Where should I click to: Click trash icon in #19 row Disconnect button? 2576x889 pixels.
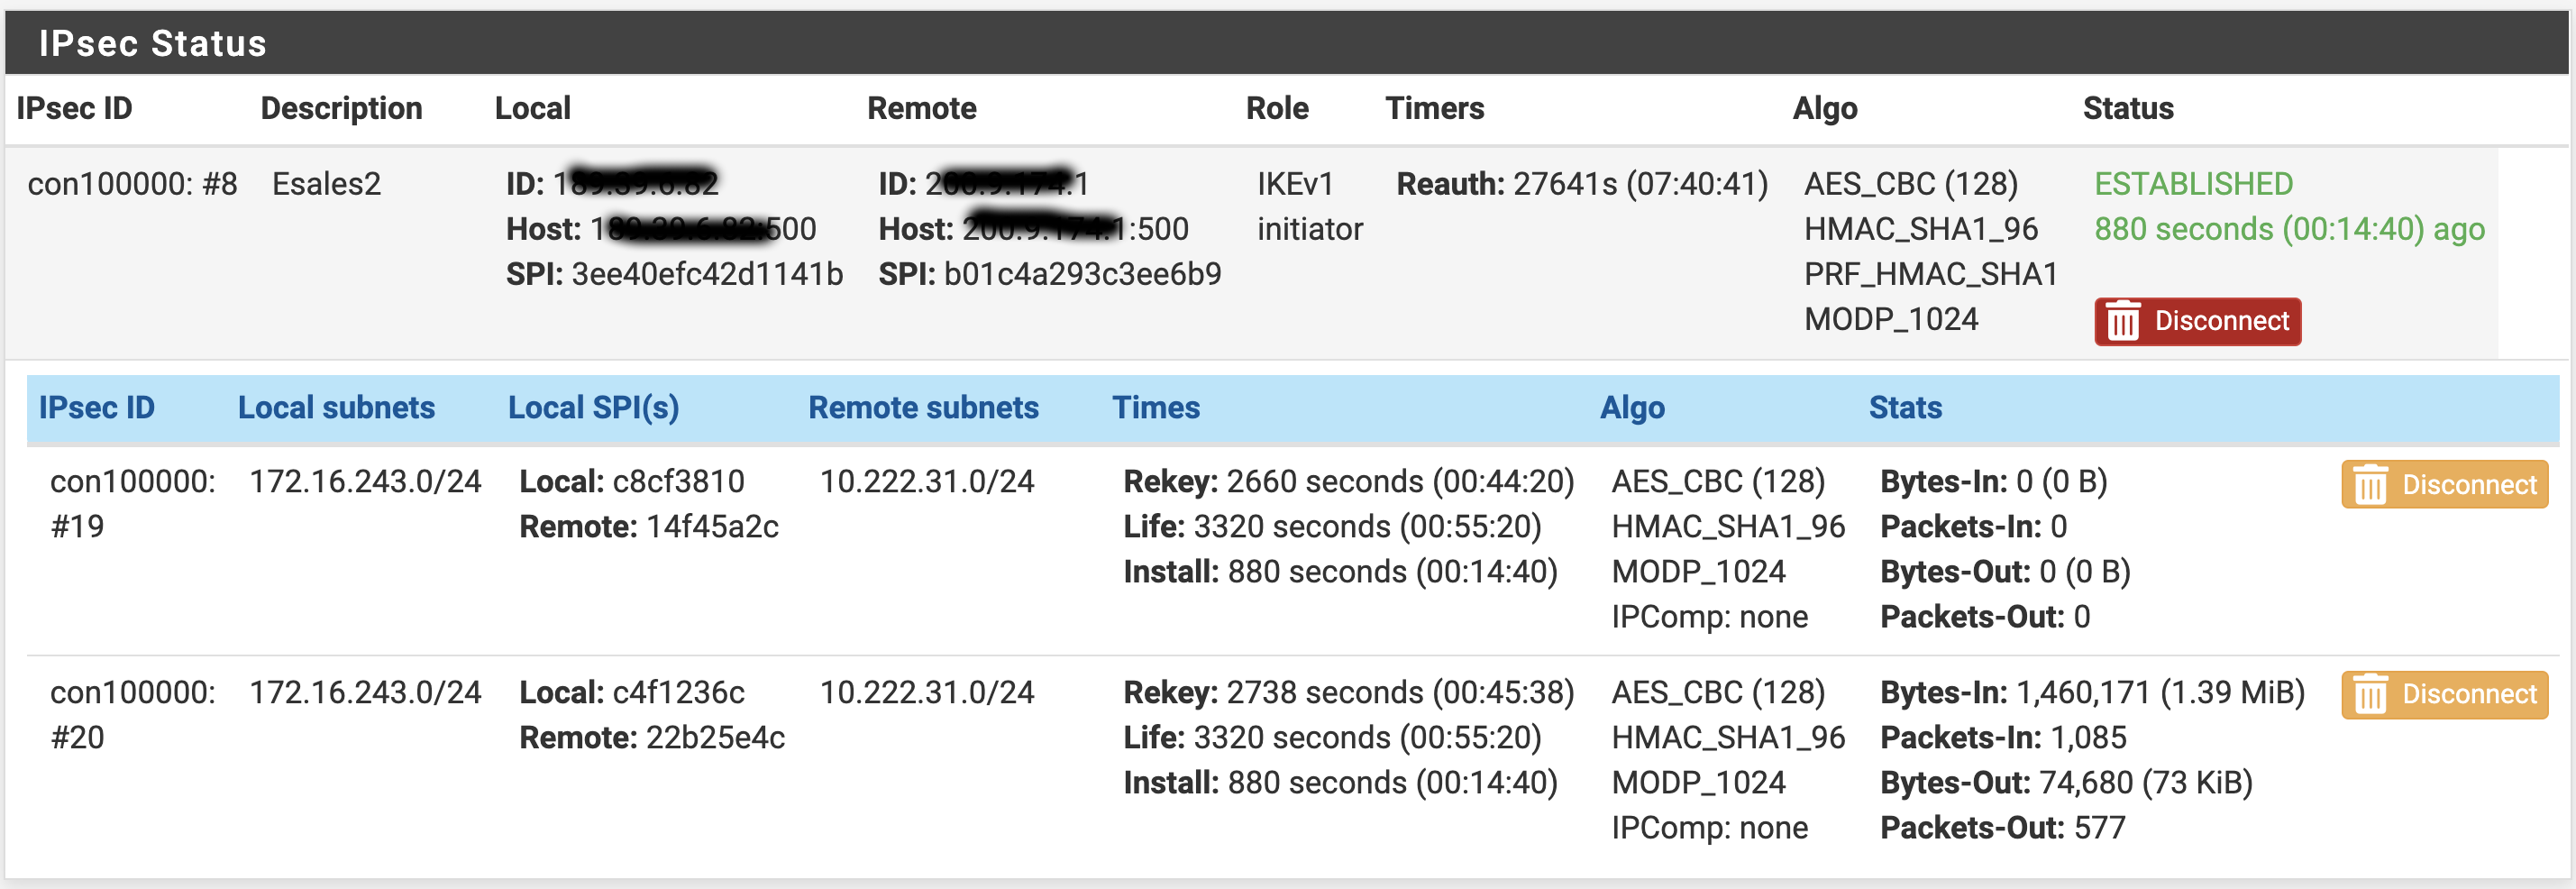[2370, 485]
